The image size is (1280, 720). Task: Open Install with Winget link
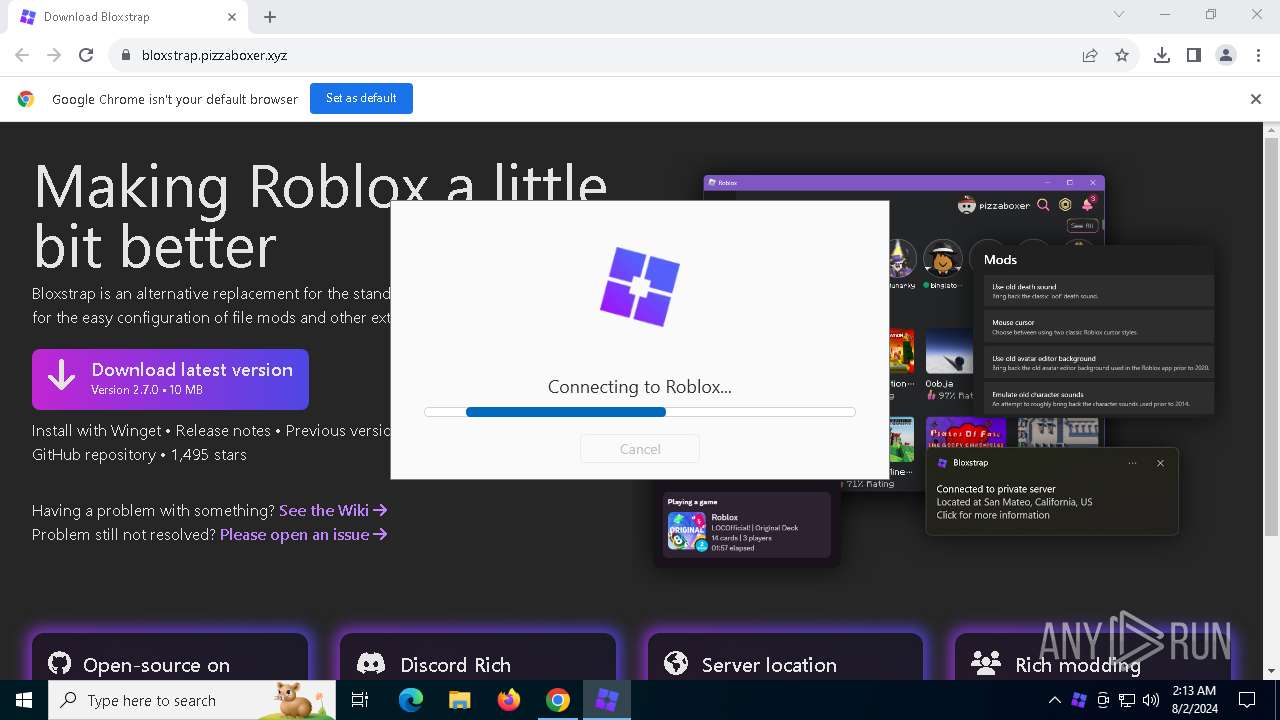[x=96, y=430]
